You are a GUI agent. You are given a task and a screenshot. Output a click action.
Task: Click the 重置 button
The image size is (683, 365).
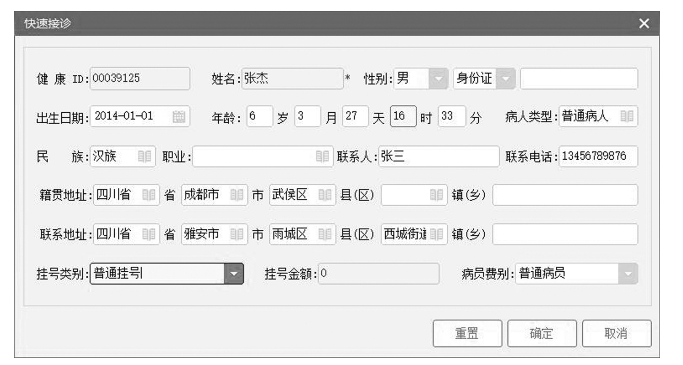(467, 334)
